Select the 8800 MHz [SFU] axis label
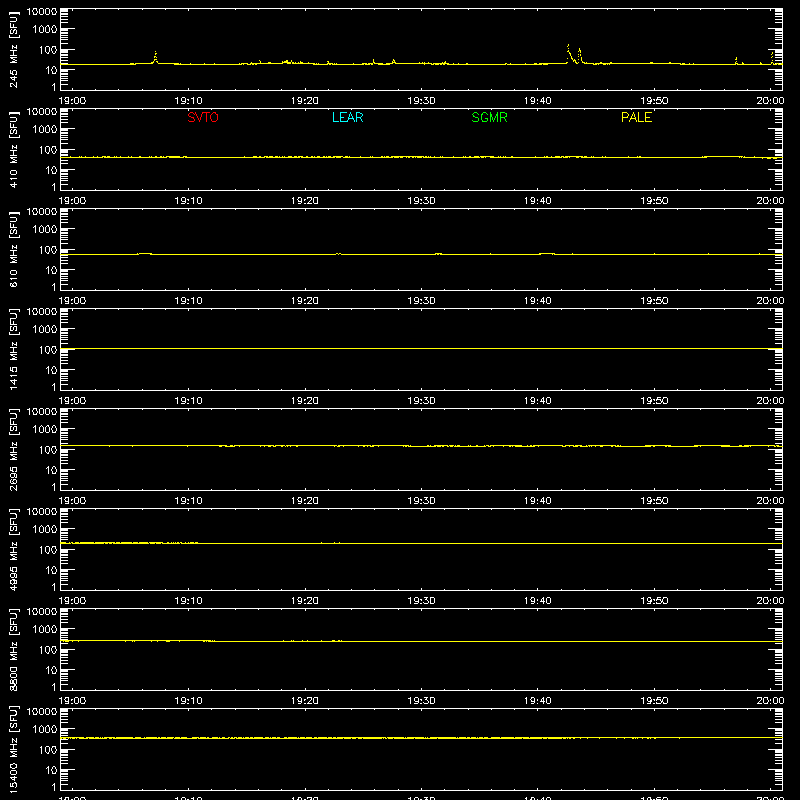800x800 pixels. 13,649
